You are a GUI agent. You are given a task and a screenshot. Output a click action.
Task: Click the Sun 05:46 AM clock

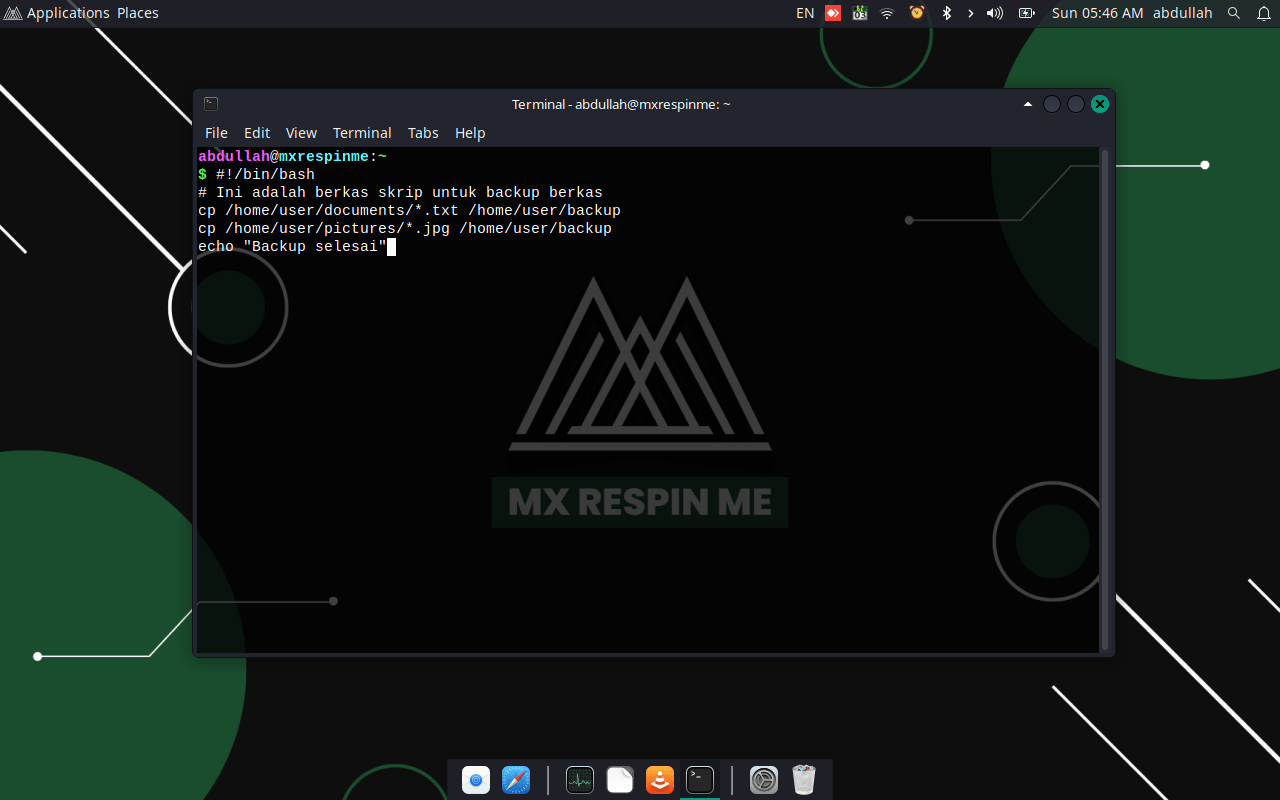click(1097, 13)
